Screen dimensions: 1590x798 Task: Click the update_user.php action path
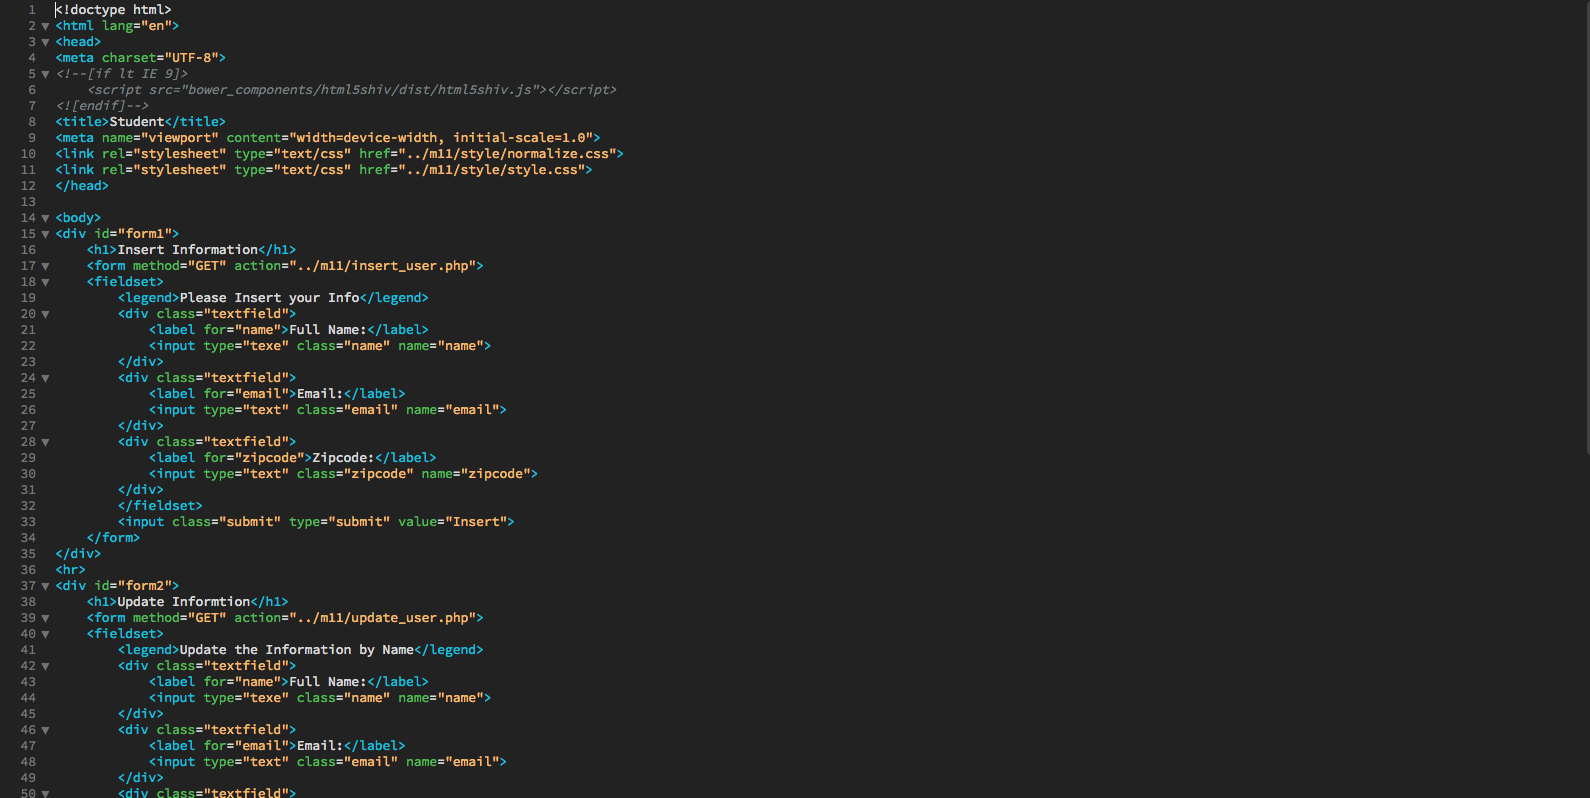coord(382,618)
